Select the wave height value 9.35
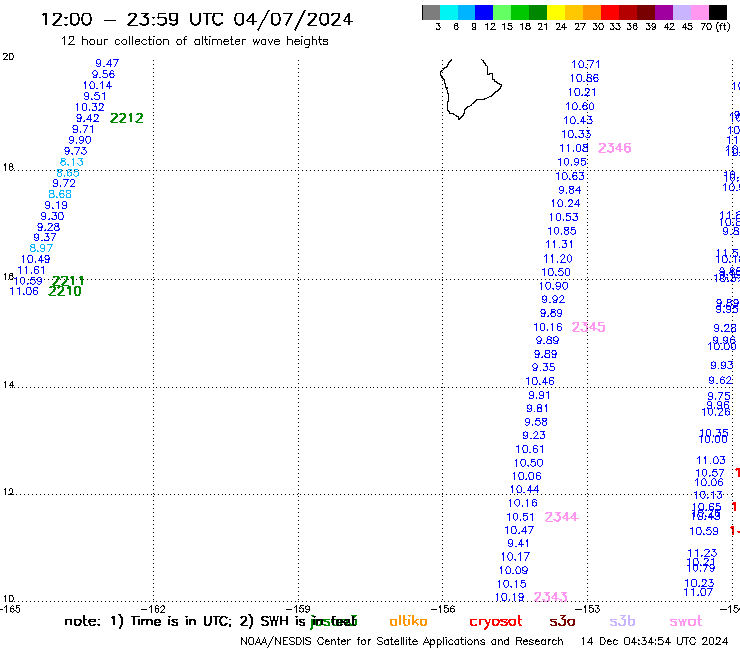The height and width of the screenshot is (650, 740). 544,367
